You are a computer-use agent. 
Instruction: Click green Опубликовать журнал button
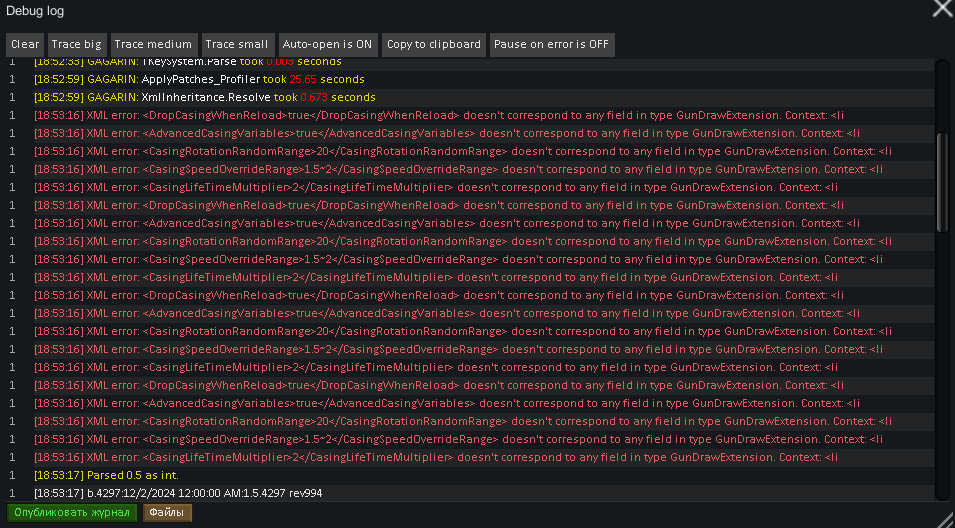[72, 513]
